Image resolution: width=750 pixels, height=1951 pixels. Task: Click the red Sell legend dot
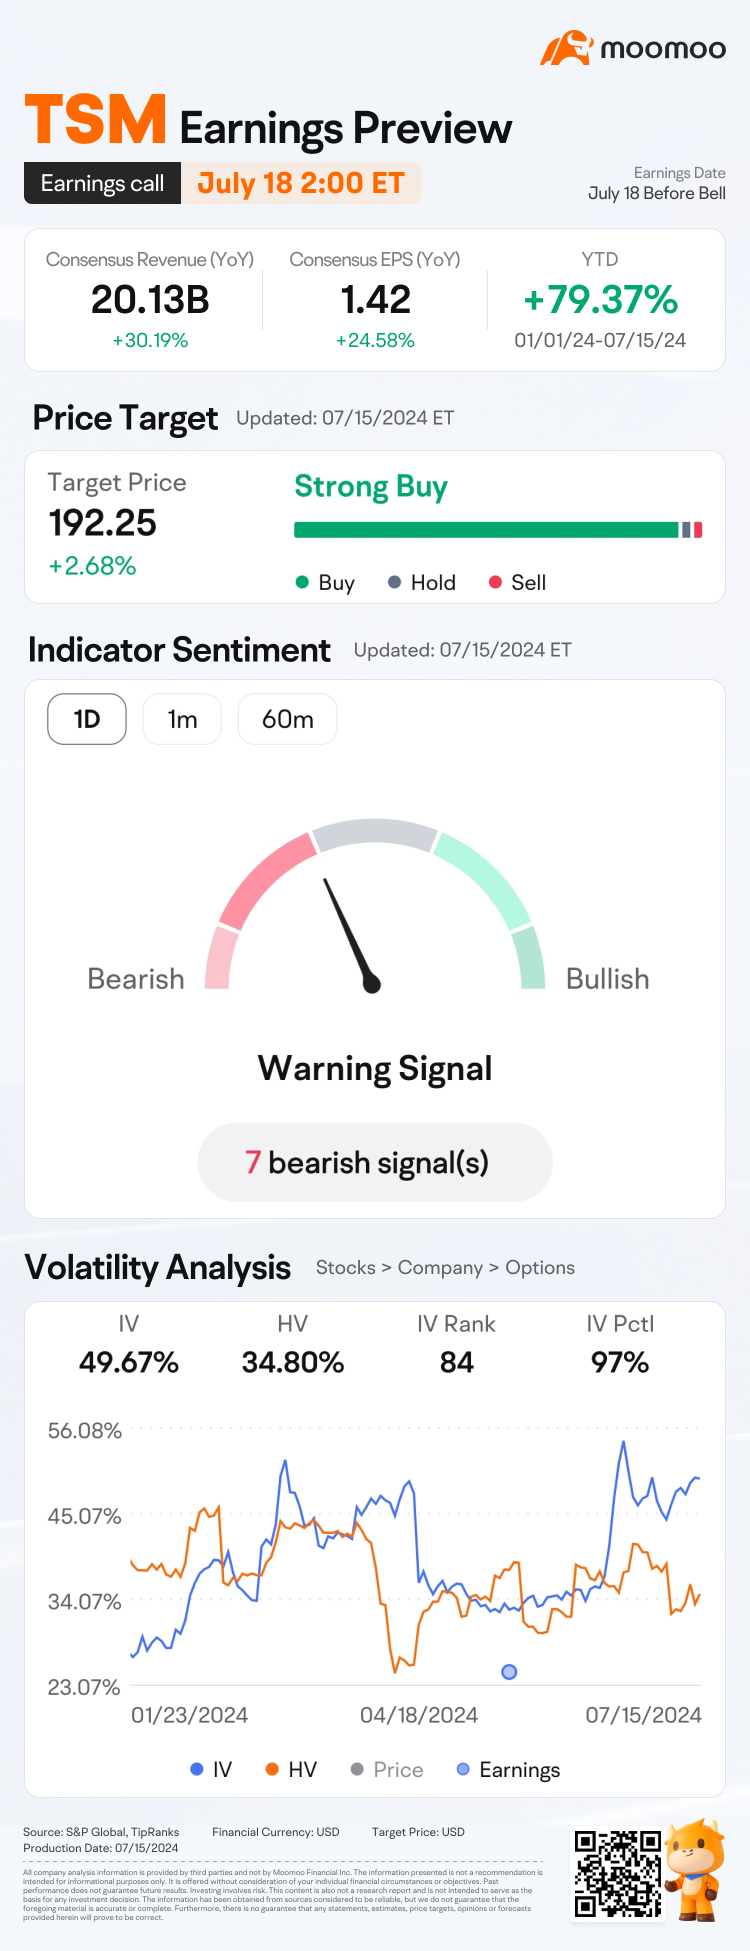point(495,582)
